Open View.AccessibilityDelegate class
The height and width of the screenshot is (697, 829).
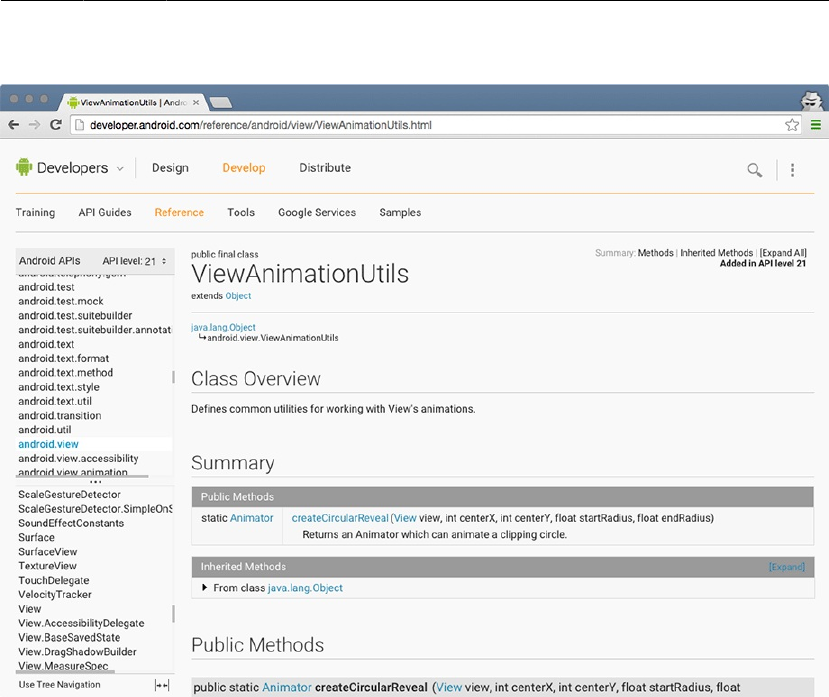tap(81, 623)
